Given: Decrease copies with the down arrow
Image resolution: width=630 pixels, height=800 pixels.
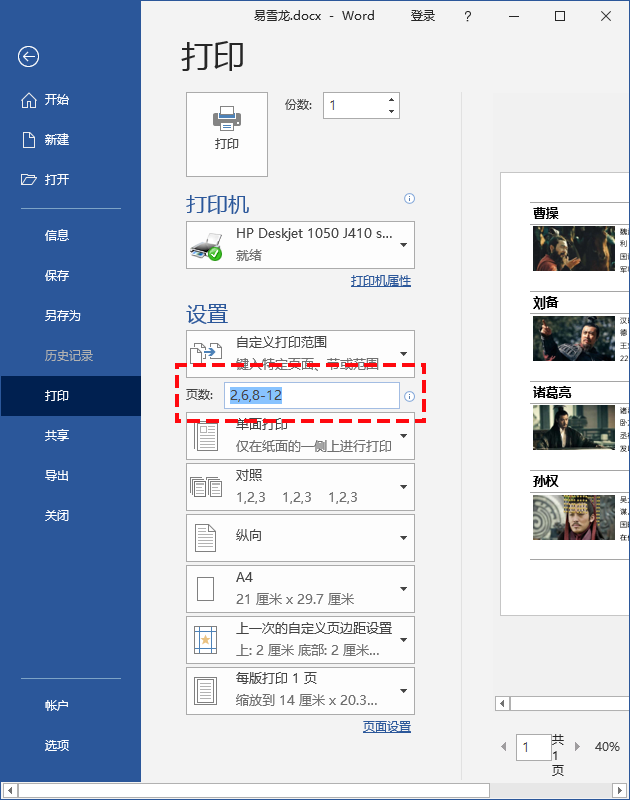Looking at the screenshot, I should 391,111.
